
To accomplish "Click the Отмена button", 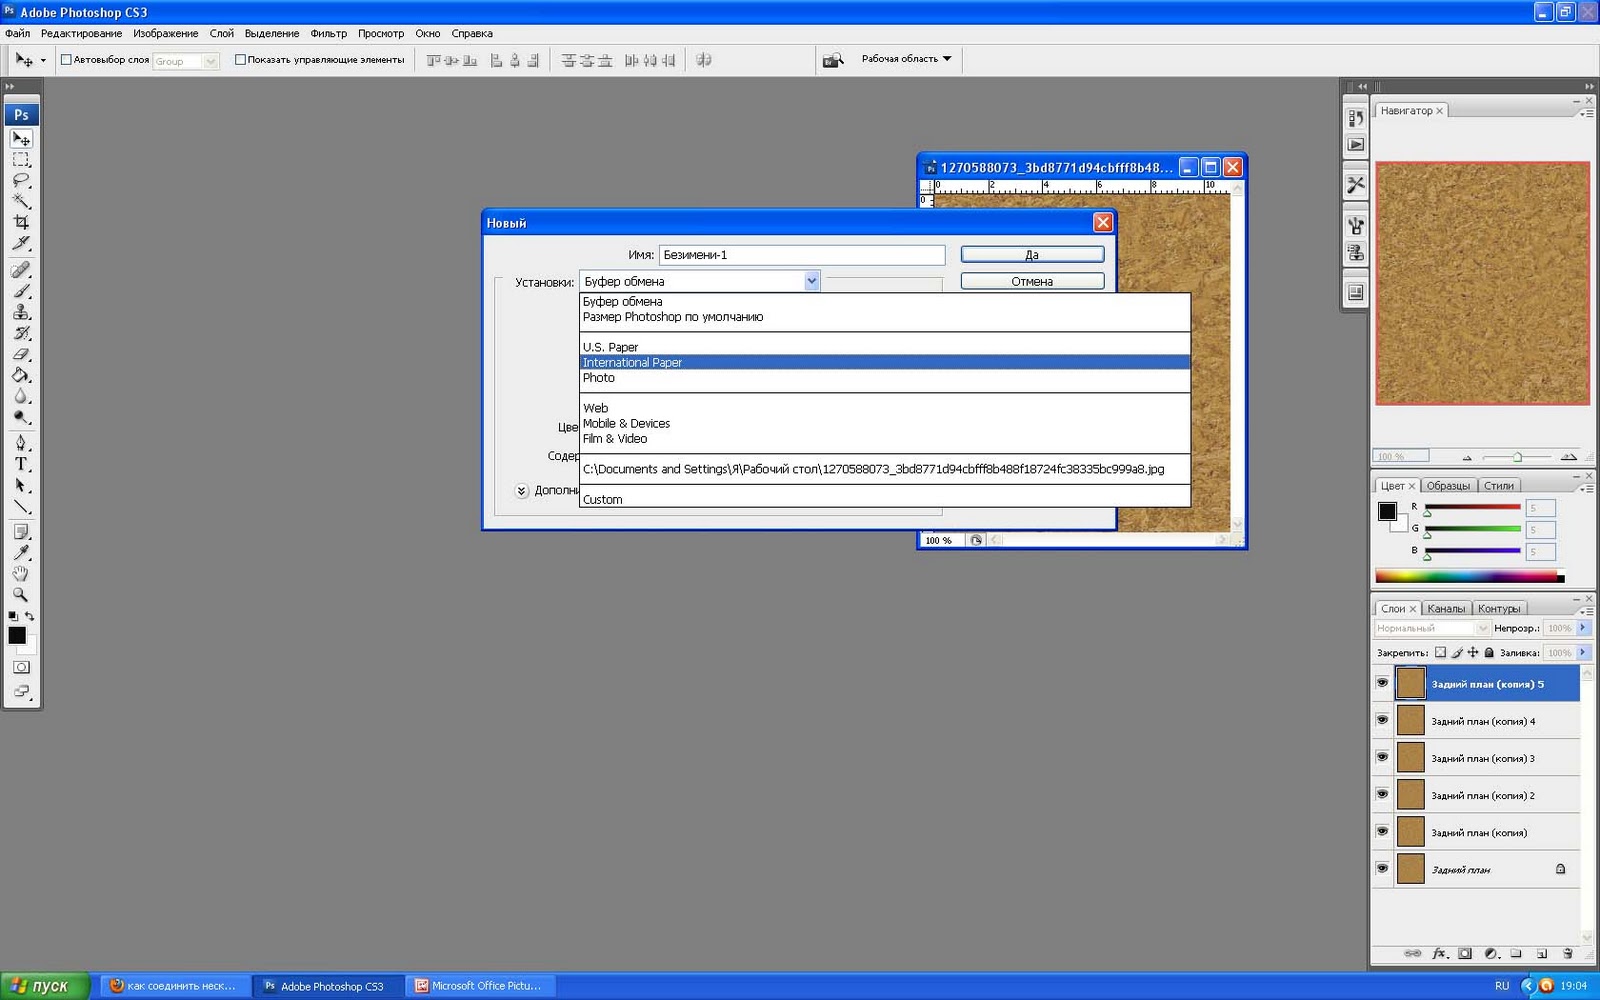I will click(x=1032, y=281).
